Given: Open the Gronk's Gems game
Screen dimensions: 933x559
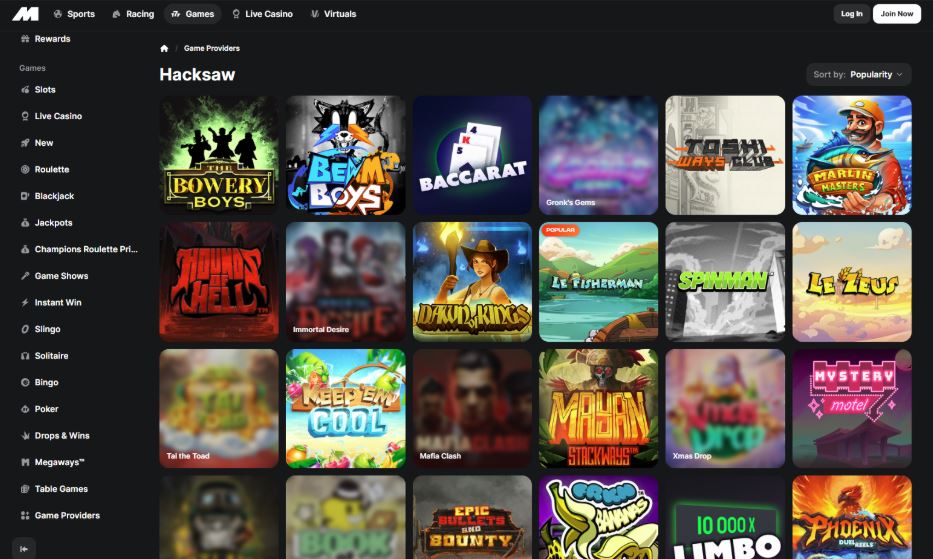Looking at the screenshot, I should [x=599, y=155].
